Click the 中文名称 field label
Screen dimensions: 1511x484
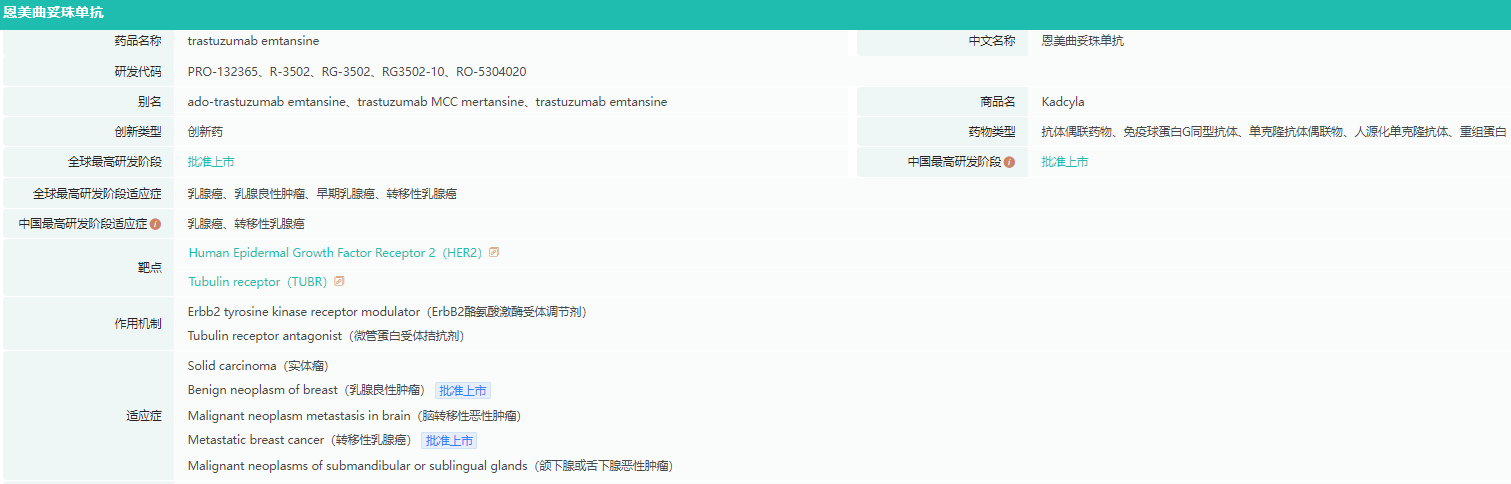click(x=992, y=41)
